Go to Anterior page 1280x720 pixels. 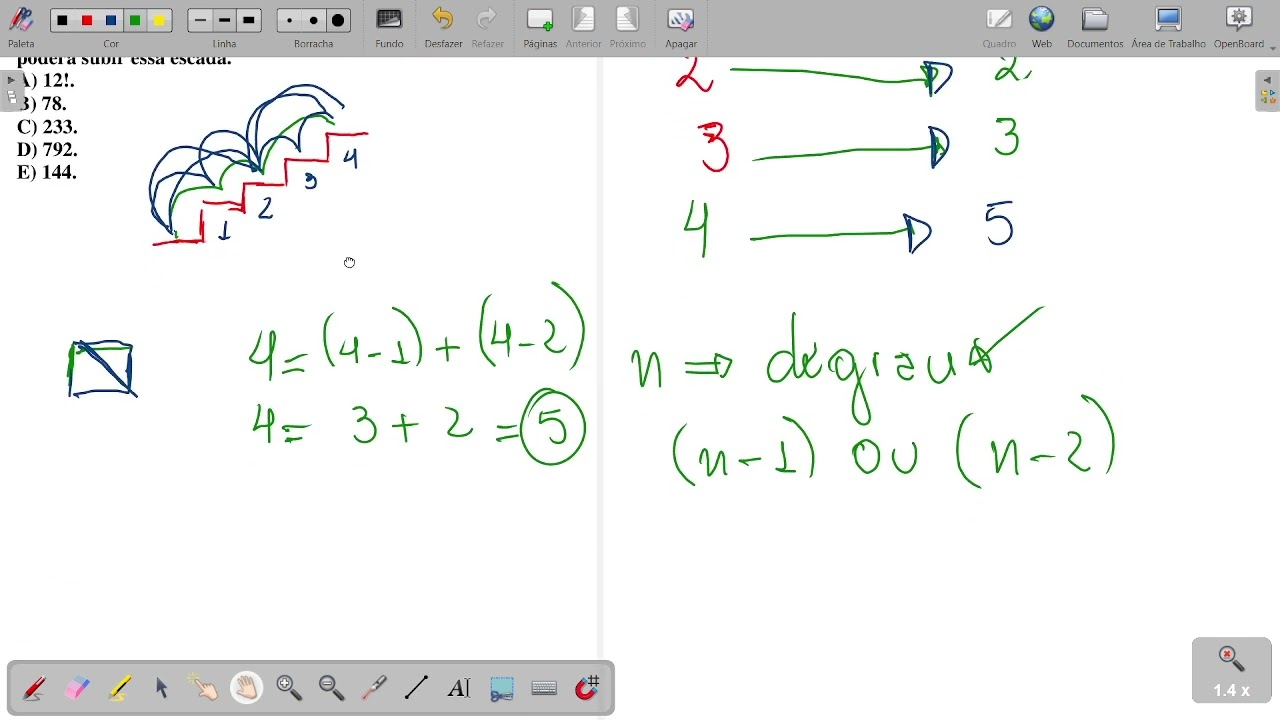[x=583, y=26]
